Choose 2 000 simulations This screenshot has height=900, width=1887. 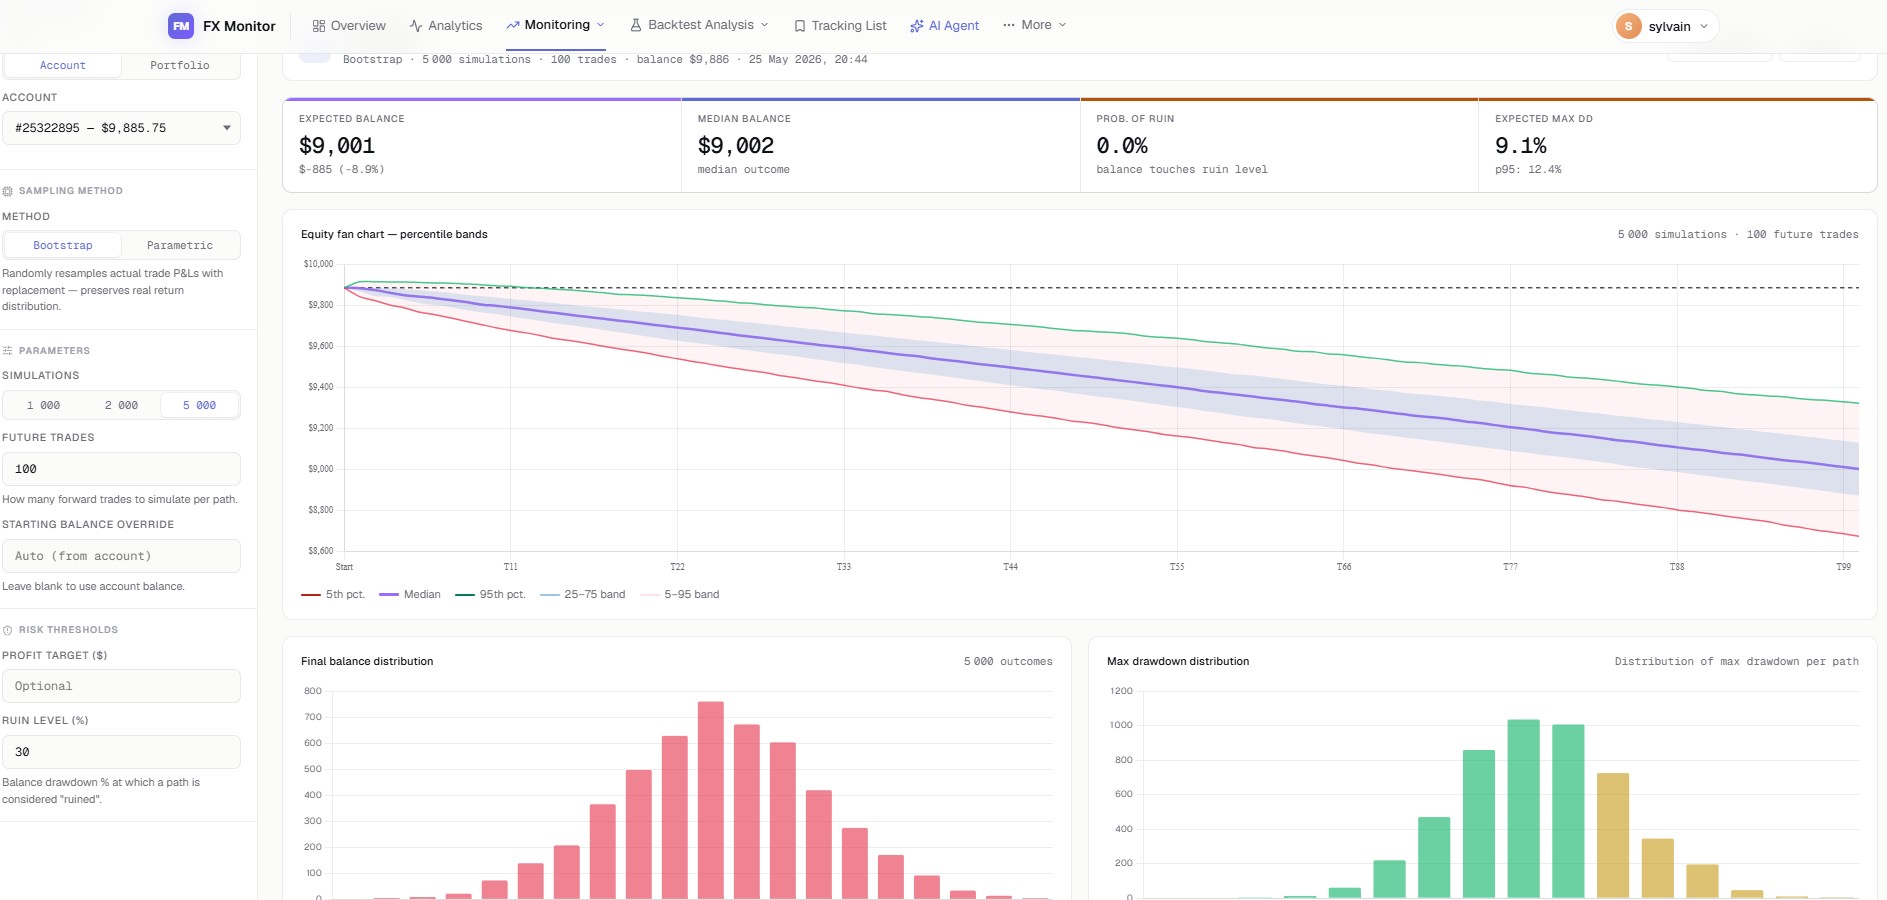121,405
